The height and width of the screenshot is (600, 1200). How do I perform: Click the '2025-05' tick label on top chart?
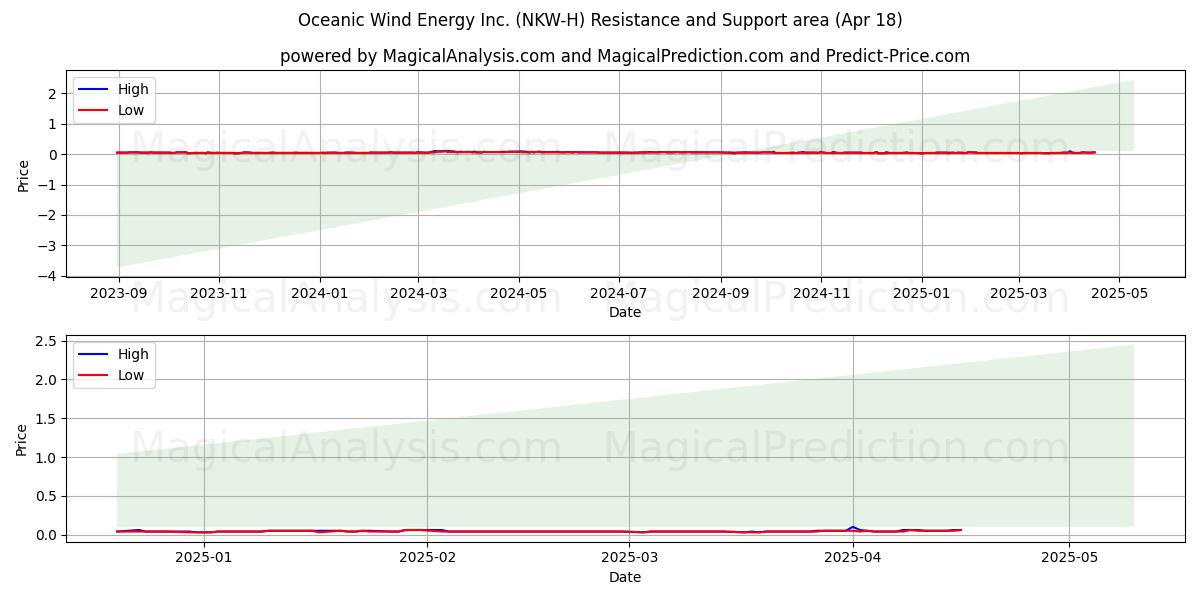pyautogui.click(x=1119, y=294)
